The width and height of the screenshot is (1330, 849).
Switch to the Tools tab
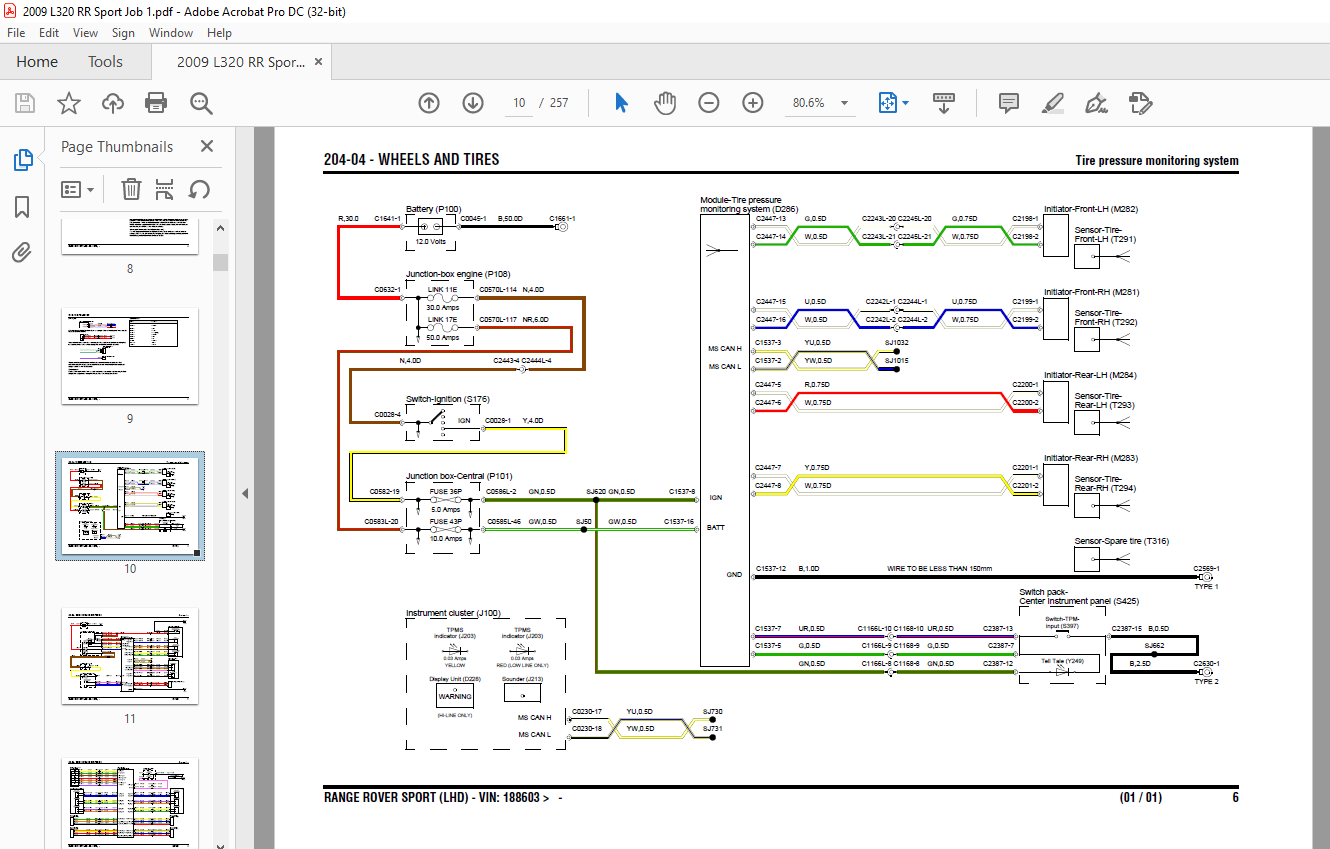click(105, 62)
